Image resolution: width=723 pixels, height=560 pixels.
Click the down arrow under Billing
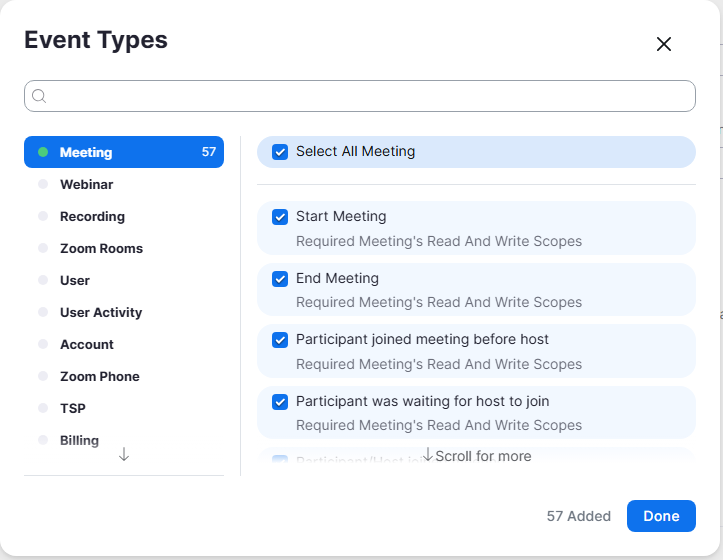(124, 454)
